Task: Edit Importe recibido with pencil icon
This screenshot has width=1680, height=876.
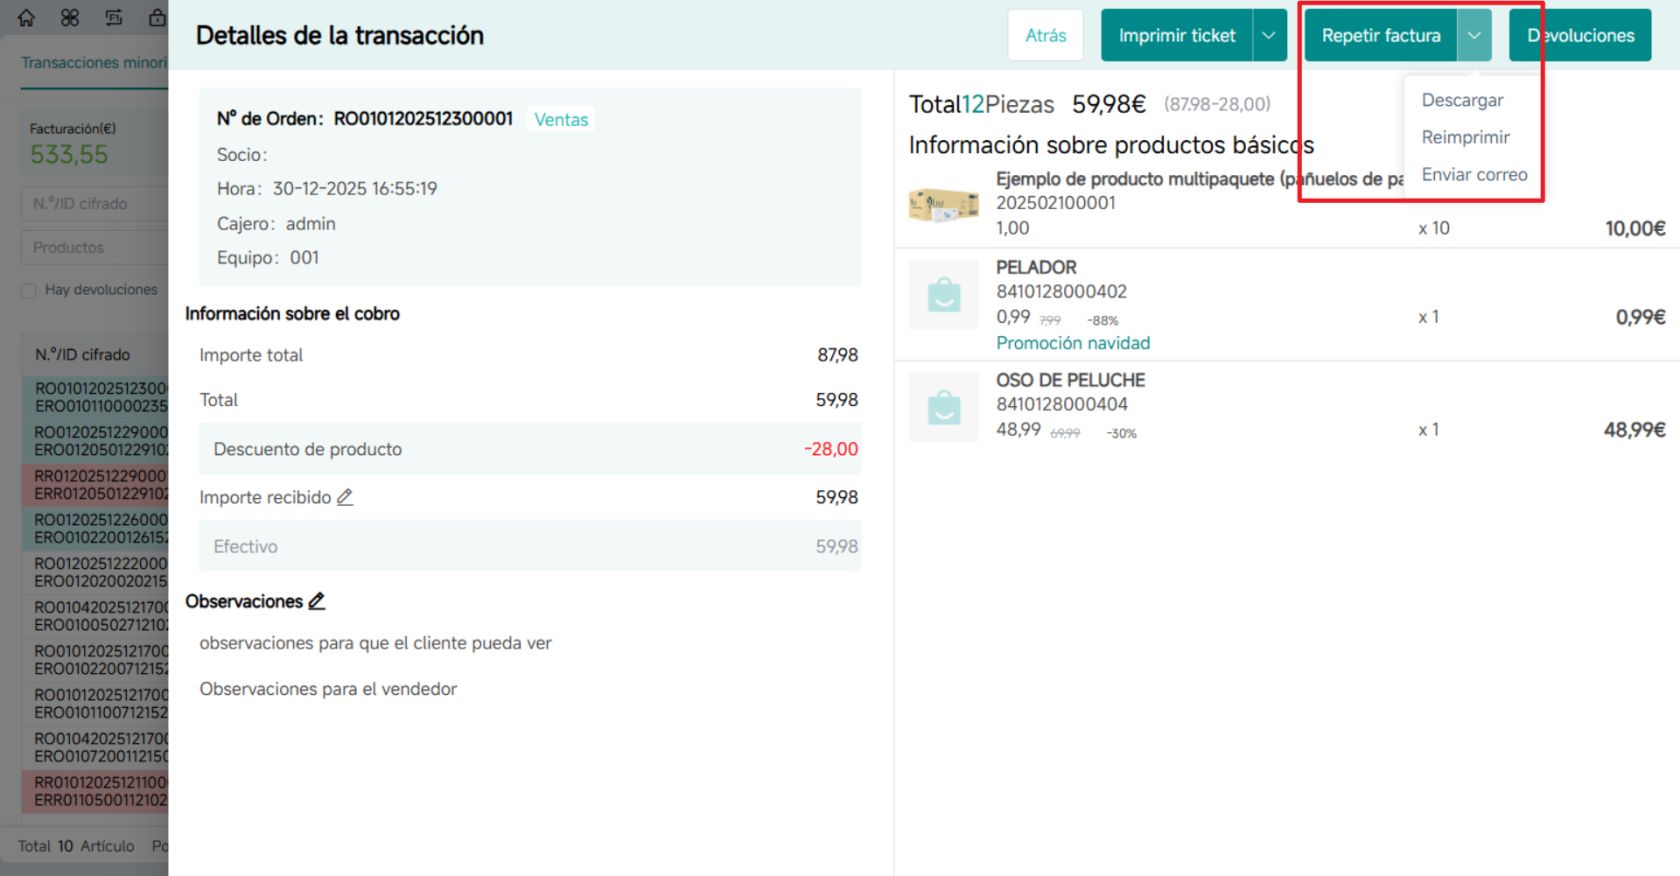Action: [345, 497]
